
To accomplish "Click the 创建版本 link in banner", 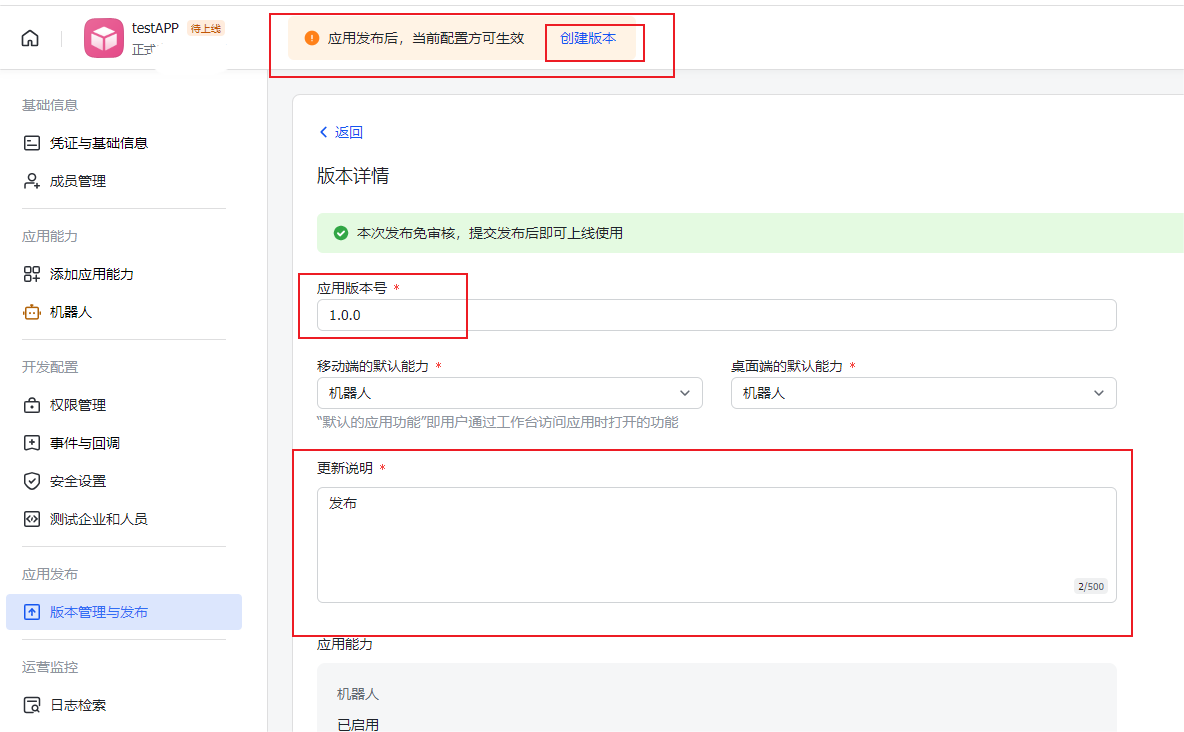I will click(x=588, y=38).
